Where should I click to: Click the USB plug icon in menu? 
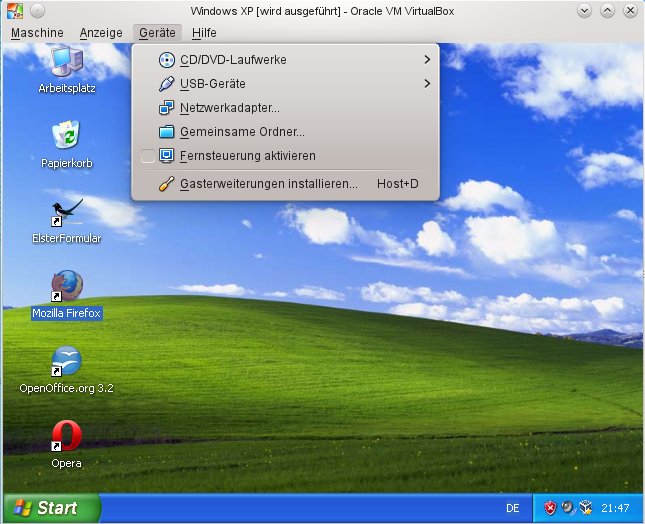coord(167,83)
